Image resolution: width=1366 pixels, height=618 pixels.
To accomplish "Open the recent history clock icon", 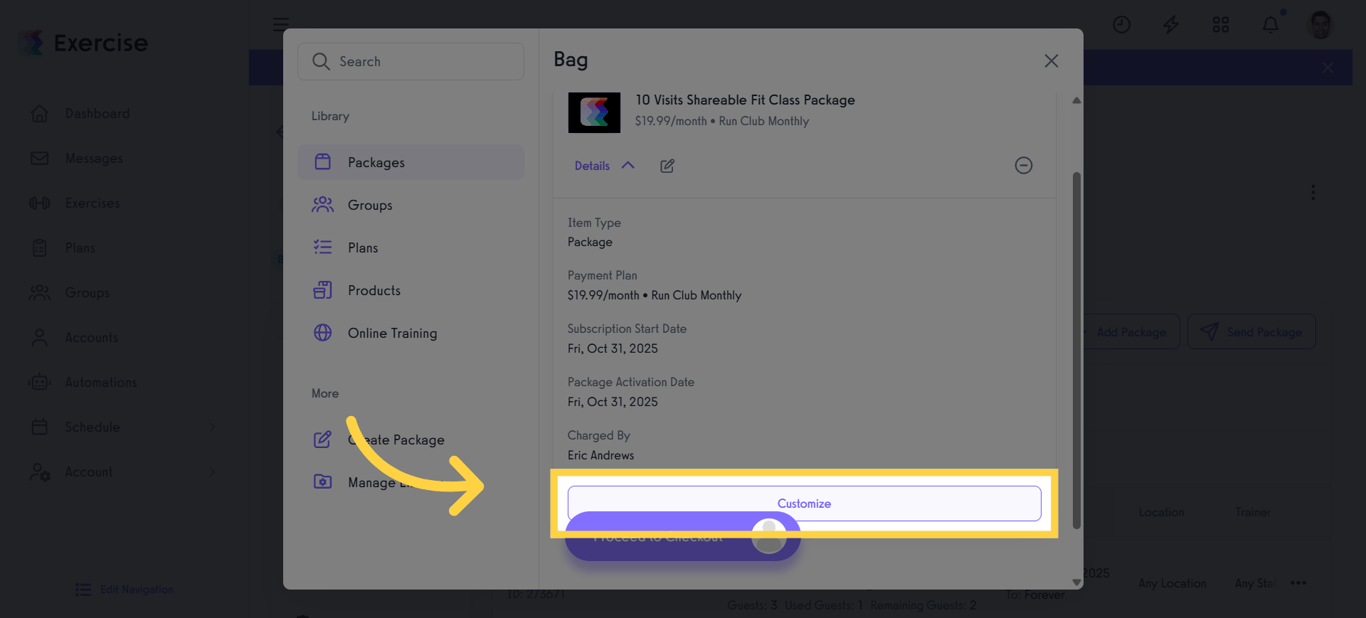I will coord(1121,24).
